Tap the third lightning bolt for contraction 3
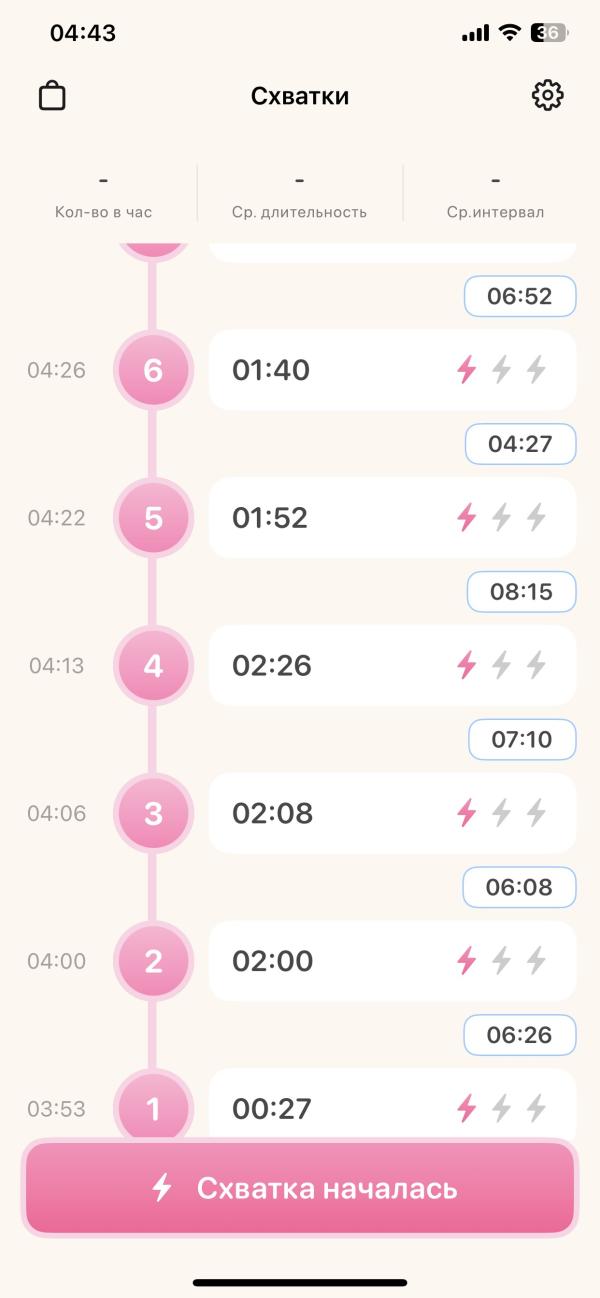 tap(537, 813)
